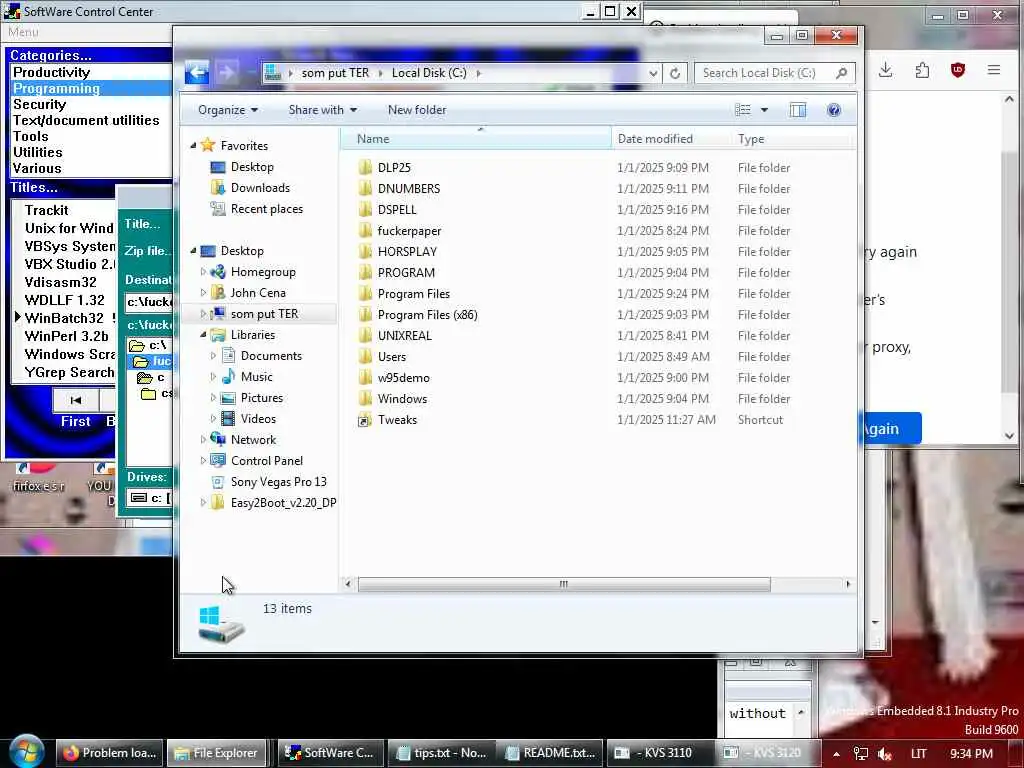Show hidden tray icons arrow
This screenshot has width=1024, height=768.
tap(836, 754)
